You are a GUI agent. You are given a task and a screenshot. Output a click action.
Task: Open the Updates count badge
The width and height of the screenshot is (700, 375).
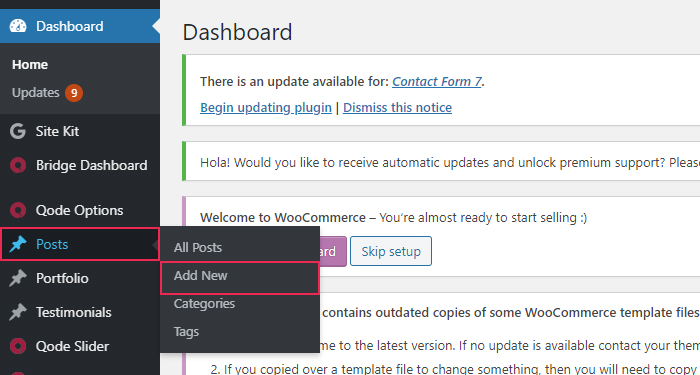pos(74,93)
